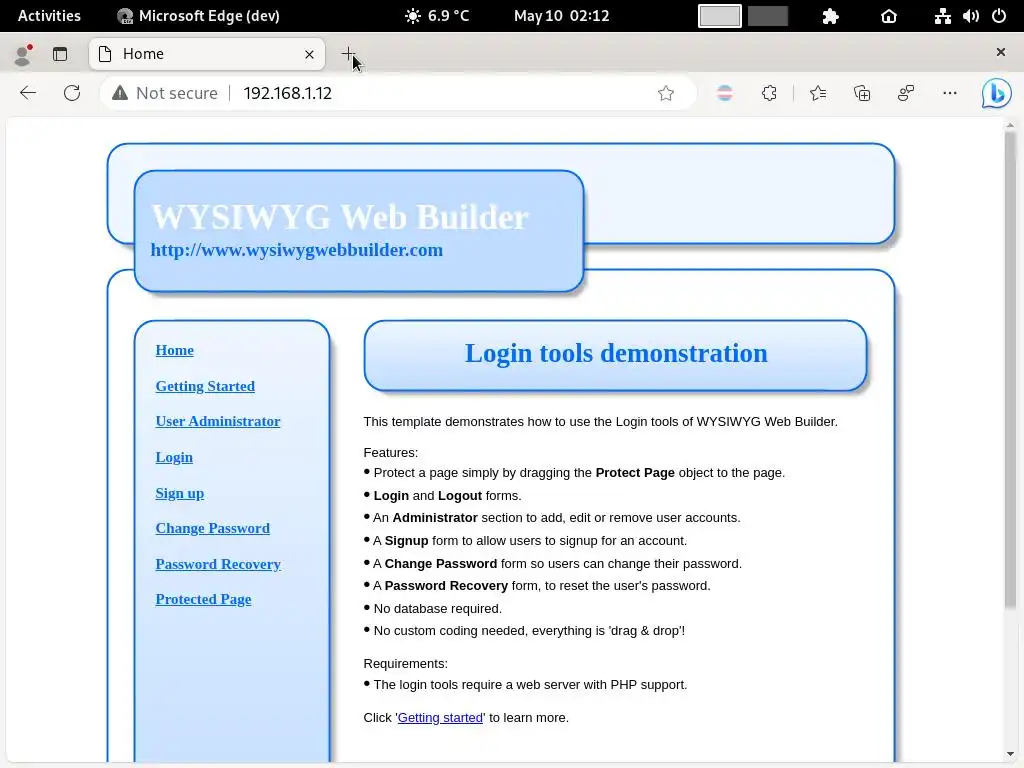This screenshot has width=1024, height=768.
Task: Open the Login sidebar link
Action: 174,457
